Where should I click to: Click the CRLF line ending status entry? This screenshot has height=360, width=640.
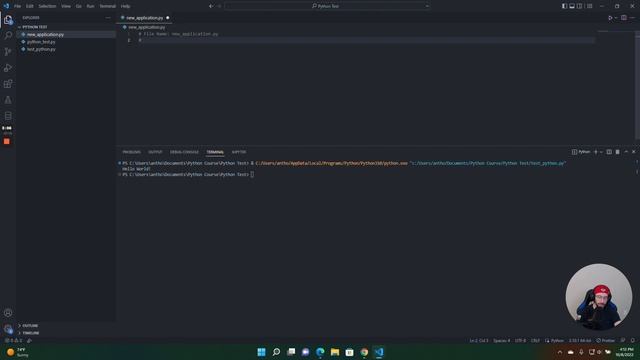(536, 340)
